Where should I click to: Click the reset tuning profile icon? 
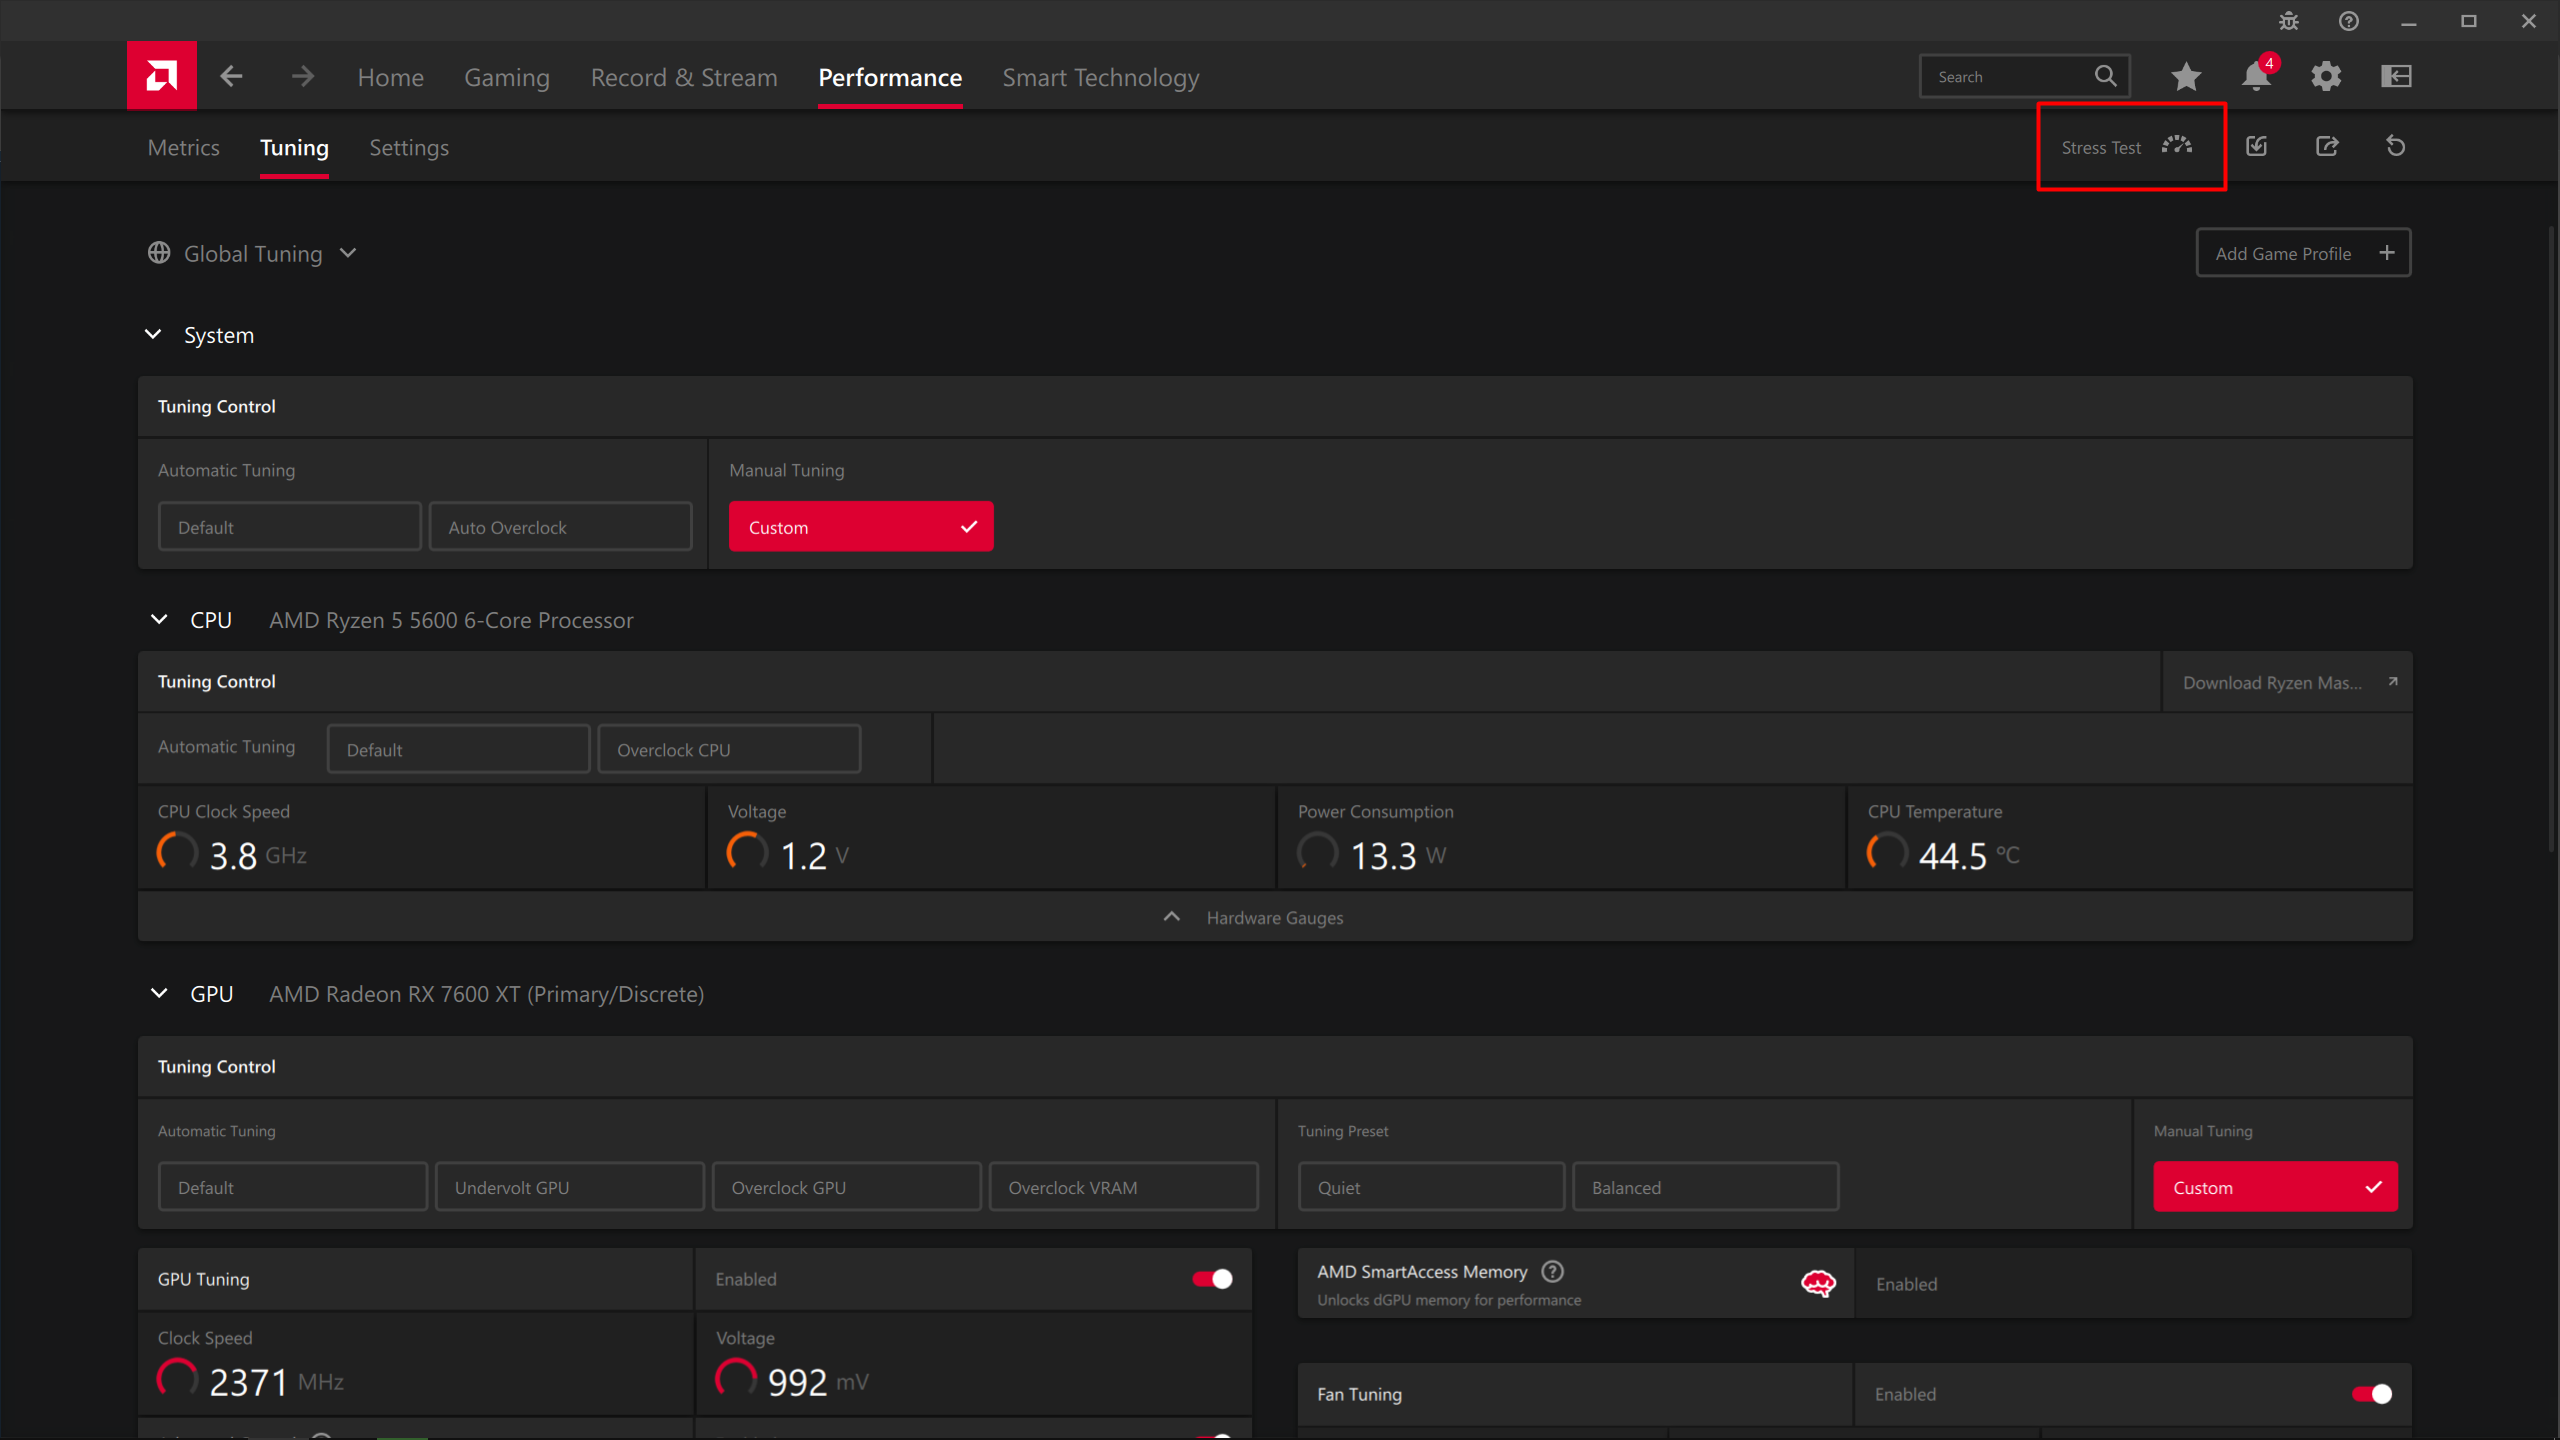tap(2396, 147)
